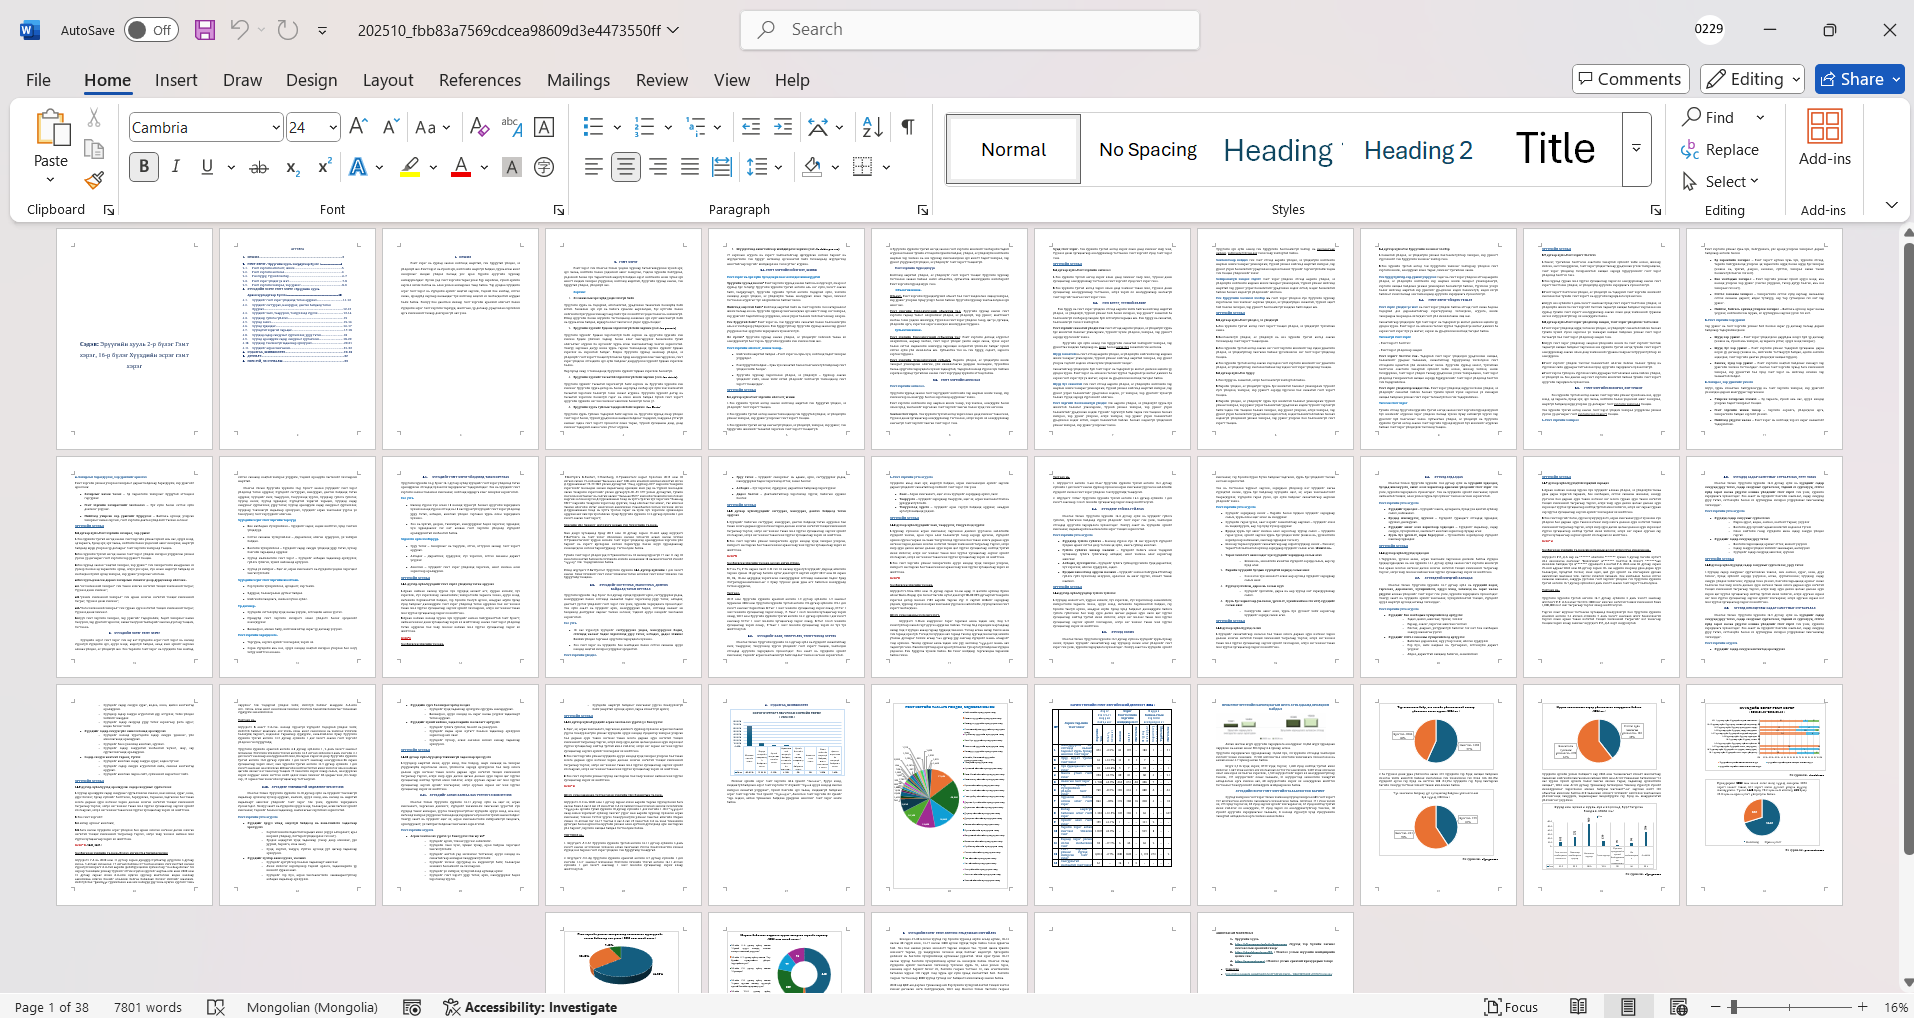The width and height of the screenshot is (1914, 1018).
Task: Click the Show/Hide paragraph marks icon
Action: [908, 127]
